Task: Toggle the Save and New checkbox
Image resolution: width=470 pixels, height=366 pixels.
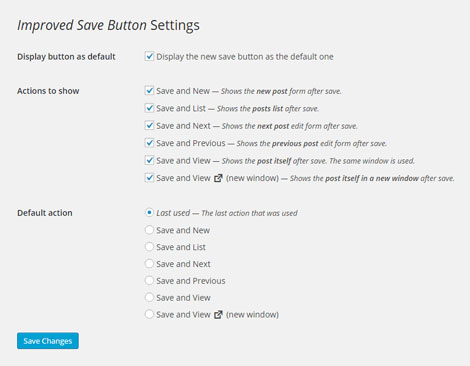Action: point(149,91)
